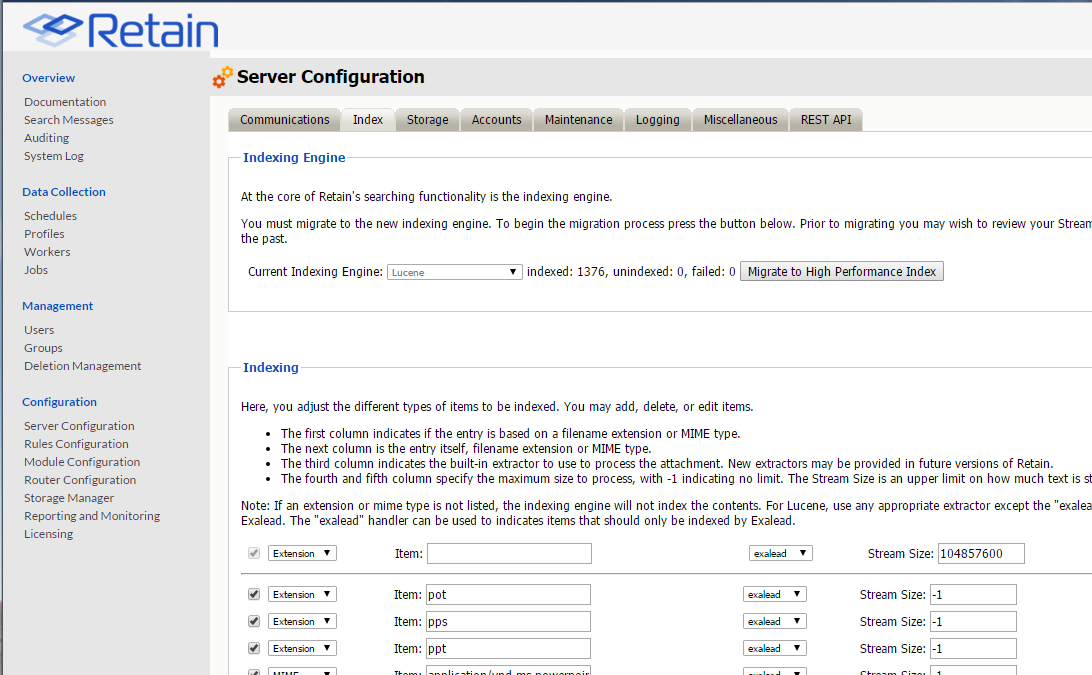1092x675 pixels.
Task: Open the Auditing page
Action: coord(47,138)
